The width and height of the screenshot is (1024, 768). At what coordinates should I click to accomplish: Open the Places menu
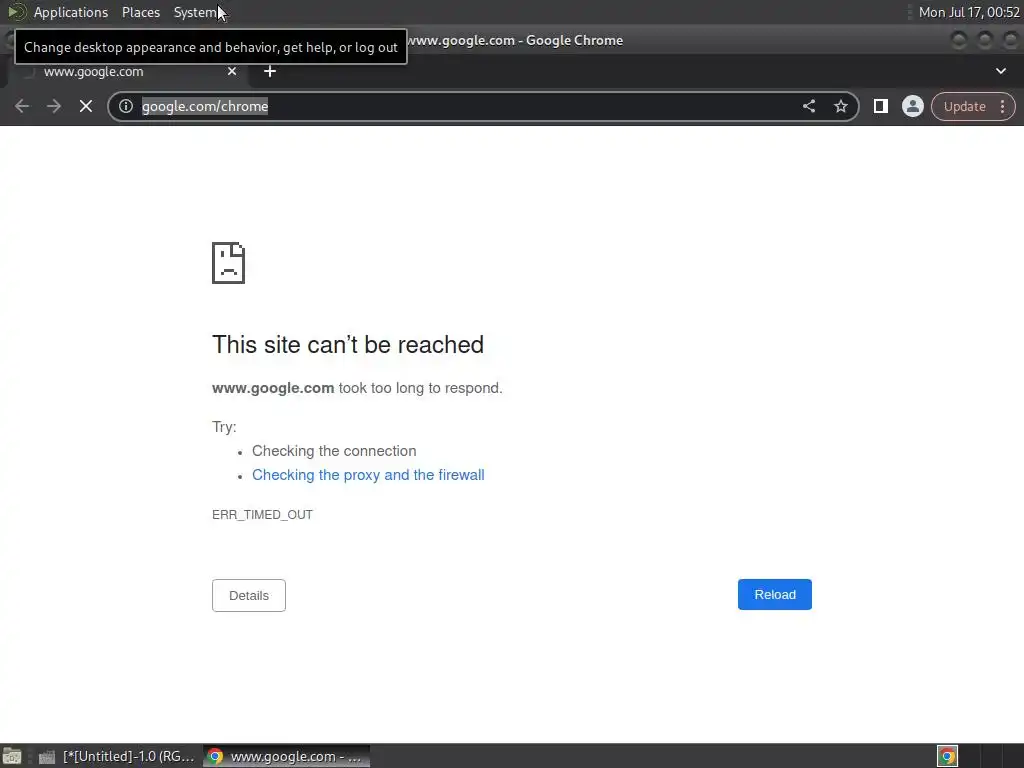coord(141,12)
